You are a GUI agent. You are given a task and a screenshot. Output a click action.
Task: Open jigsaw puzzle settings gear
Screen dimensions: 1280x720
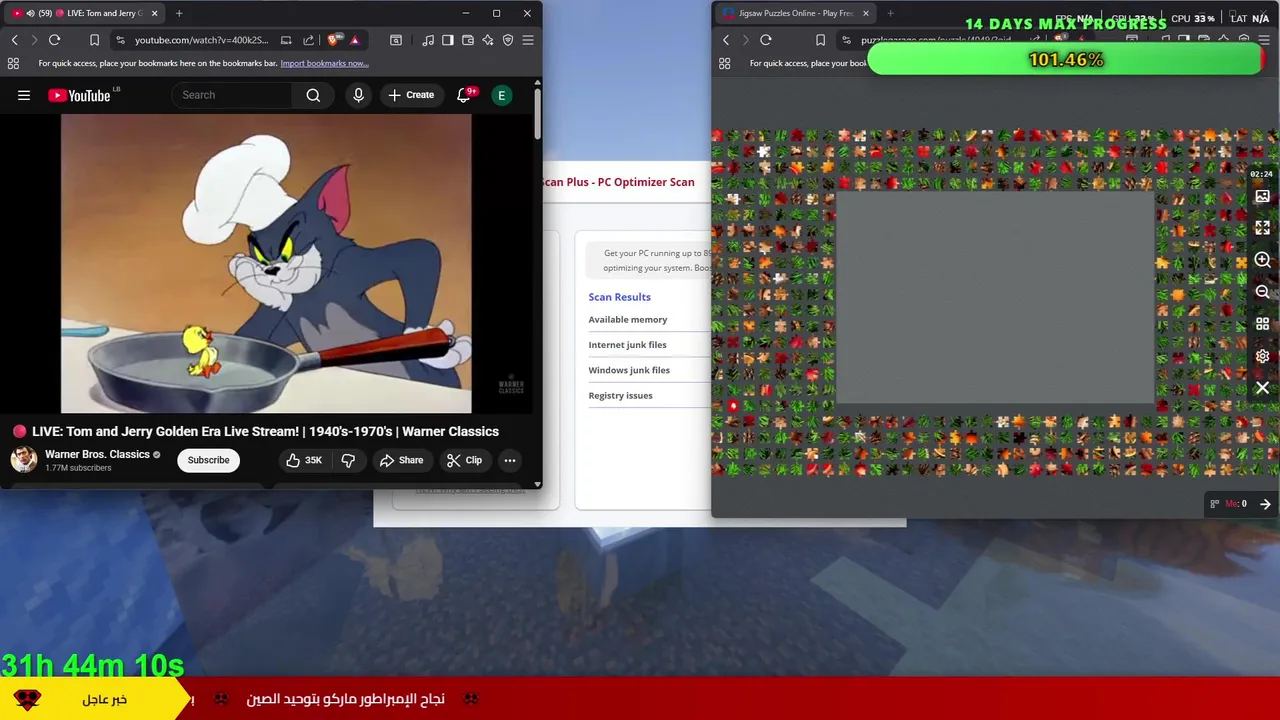(1262, 356)
